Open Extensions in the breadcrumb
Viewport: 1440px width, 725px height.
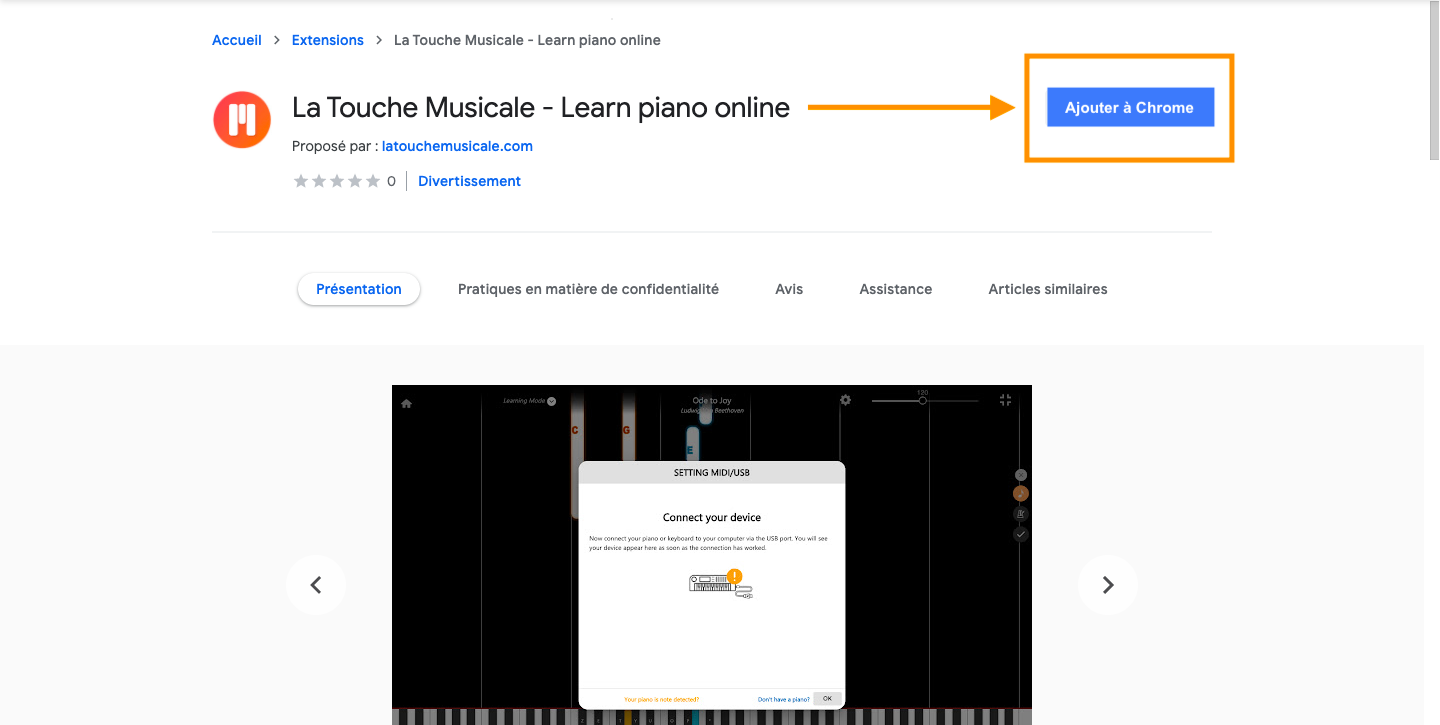(x=328, y=40)
